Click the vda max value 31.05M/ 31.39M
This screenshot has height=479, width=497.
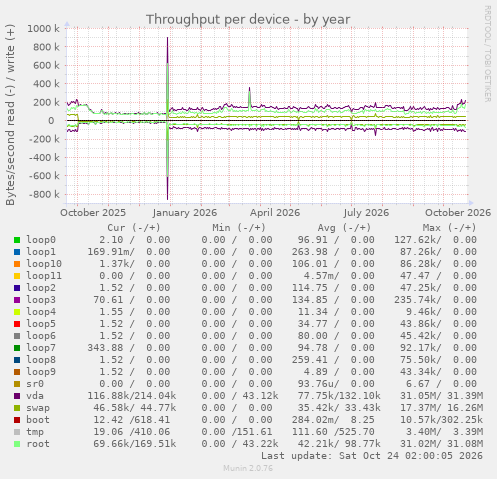[442, 396]
